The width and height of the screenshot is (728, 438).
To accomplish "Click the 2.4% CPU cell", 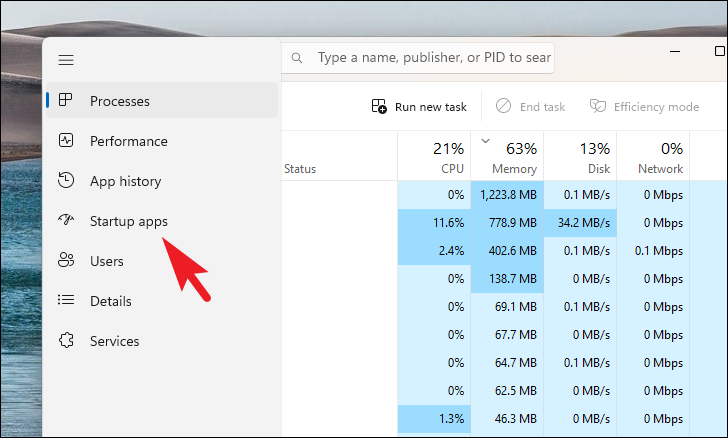I will (434, 250).
